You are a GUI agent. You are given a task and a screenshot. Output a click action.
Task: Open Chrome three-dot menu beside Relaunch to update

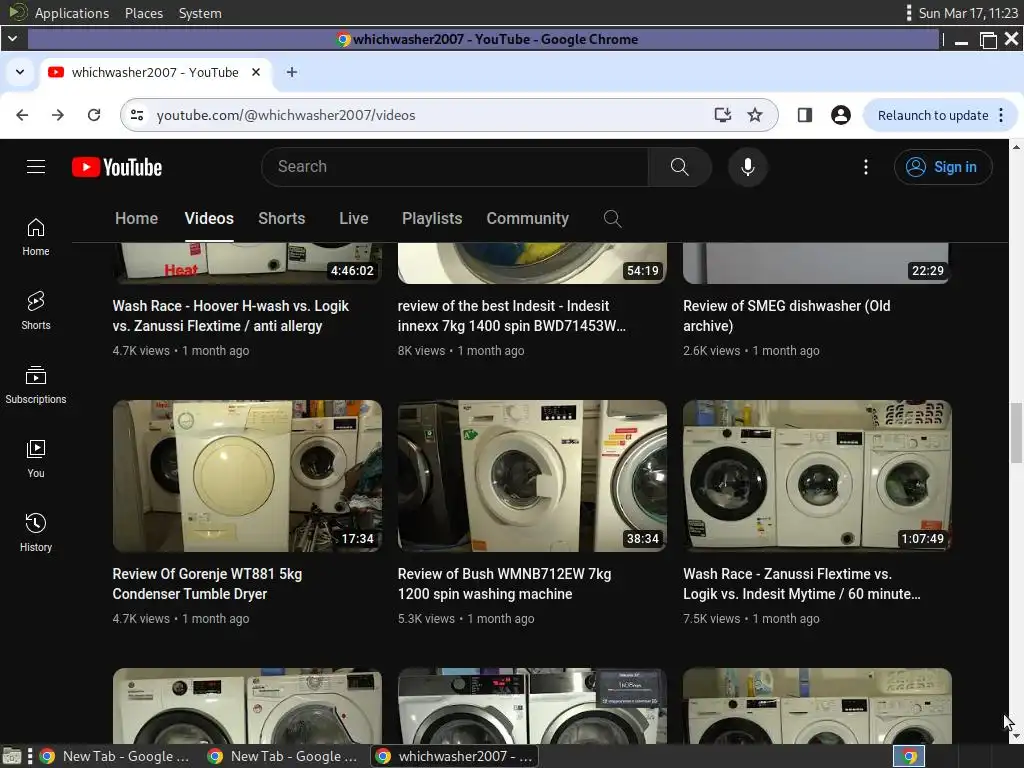click(x=1001, y=115)
